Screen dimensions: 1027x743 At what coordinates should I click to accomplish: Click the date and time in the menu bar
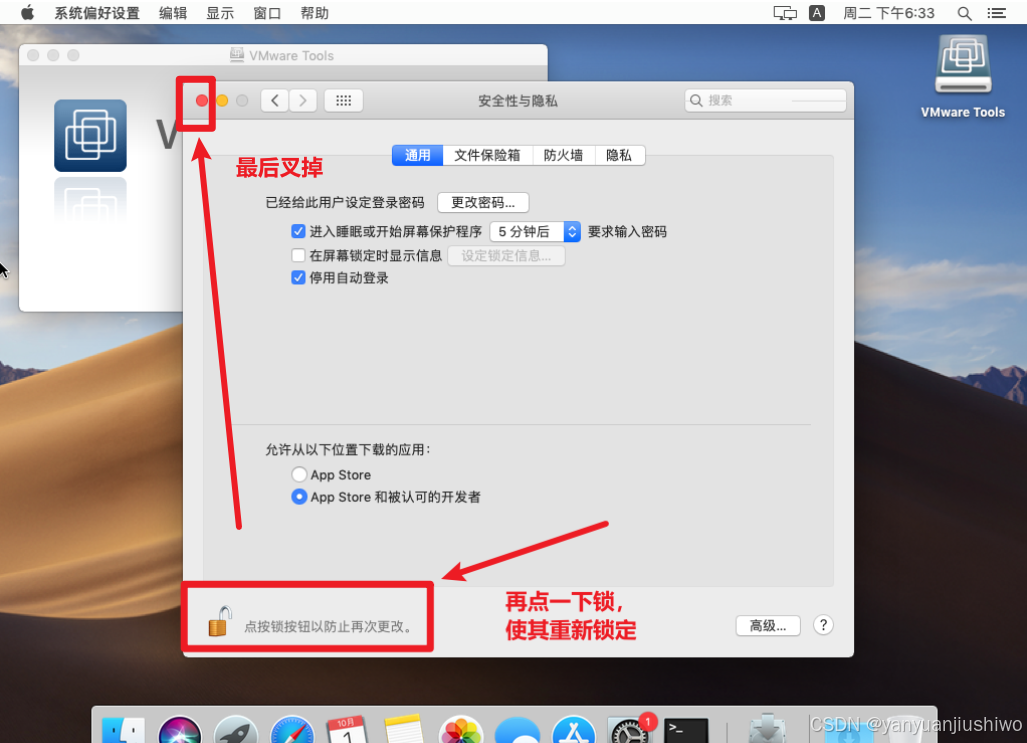tap(889, 13)
